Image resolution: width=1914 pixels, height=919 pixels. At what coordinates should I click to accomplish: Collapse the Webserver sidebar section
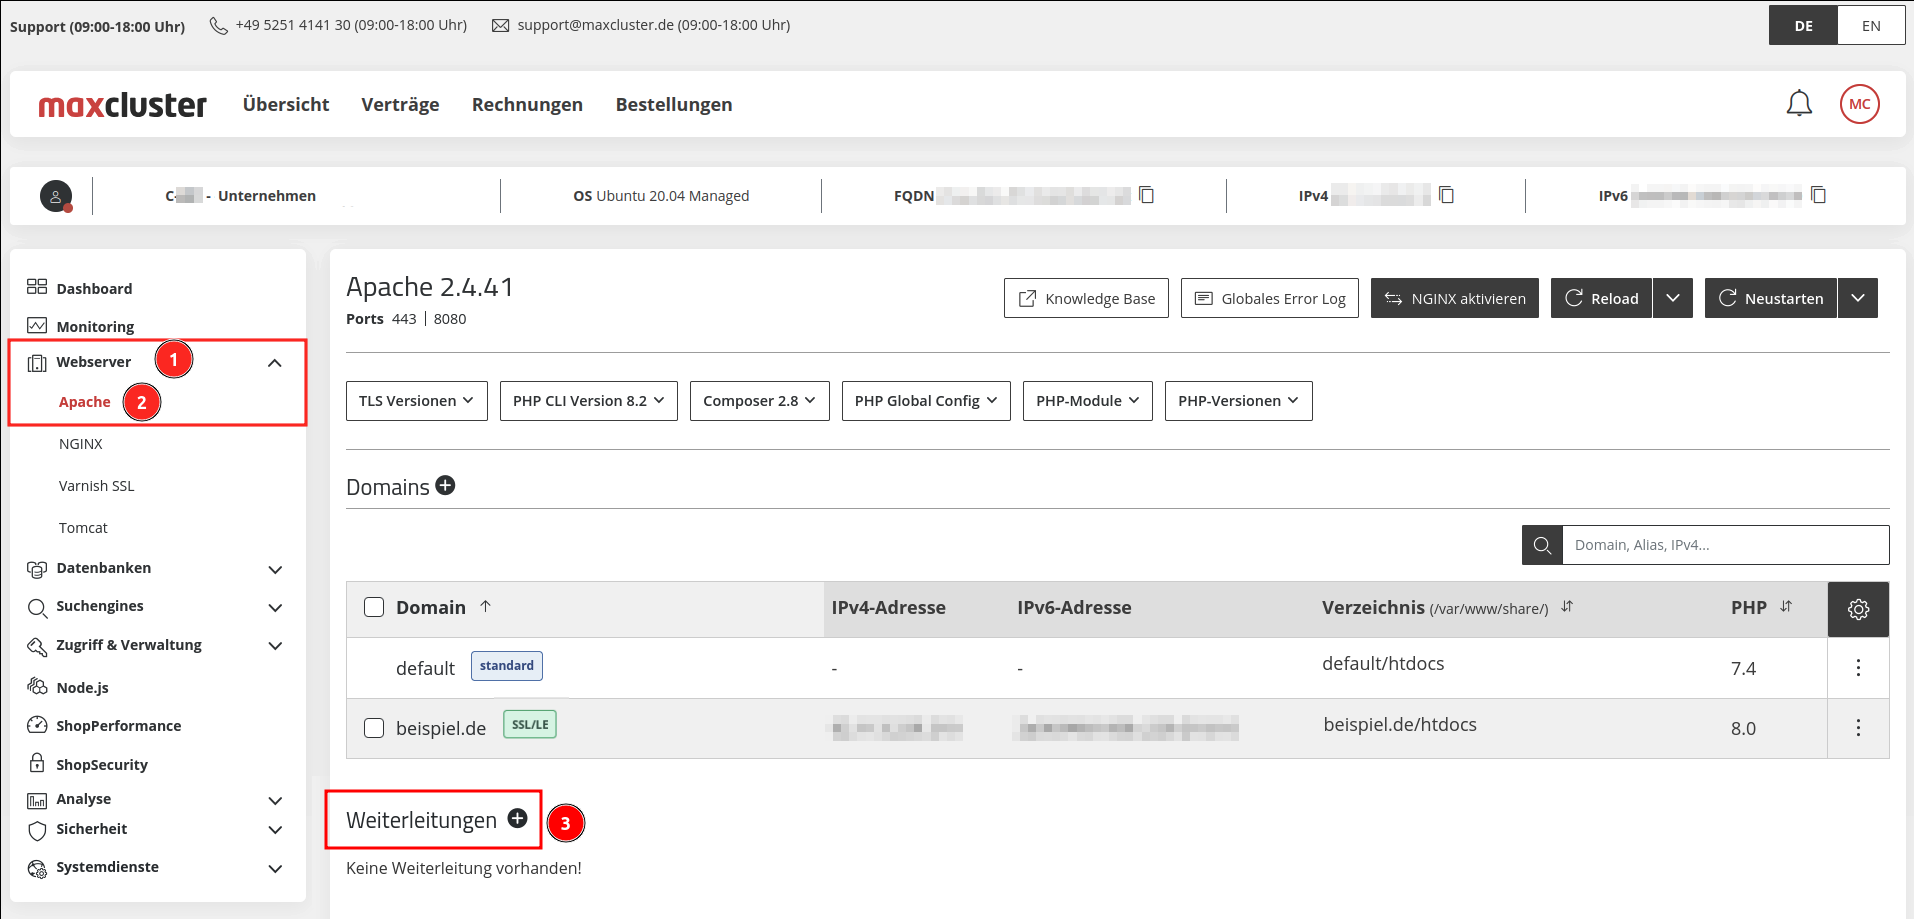coord(275,363)
